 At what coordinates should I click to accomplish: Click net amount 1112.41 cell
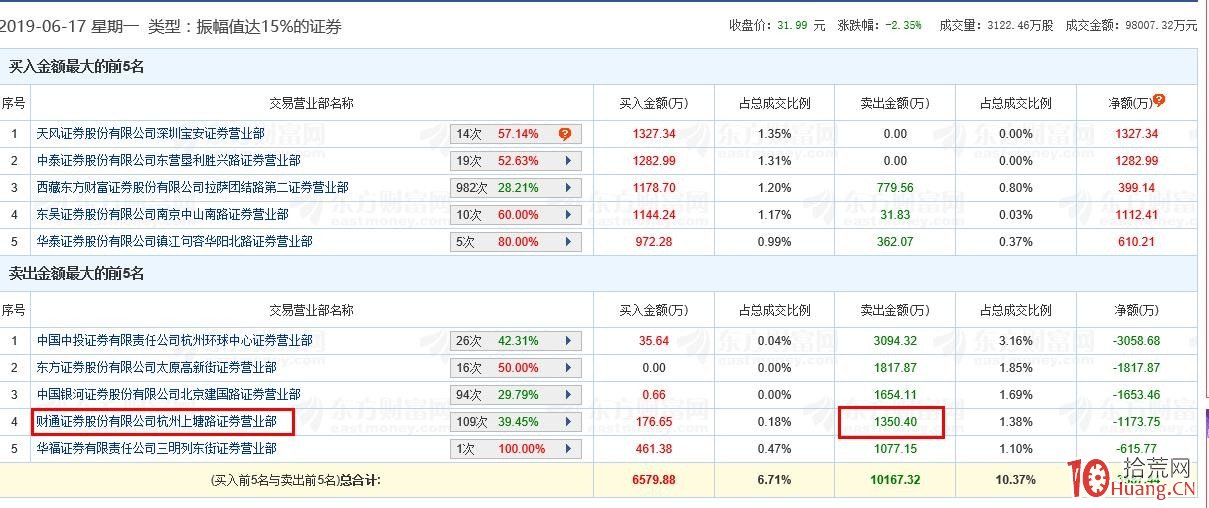pyautogui.click(x=1136, y=215)
